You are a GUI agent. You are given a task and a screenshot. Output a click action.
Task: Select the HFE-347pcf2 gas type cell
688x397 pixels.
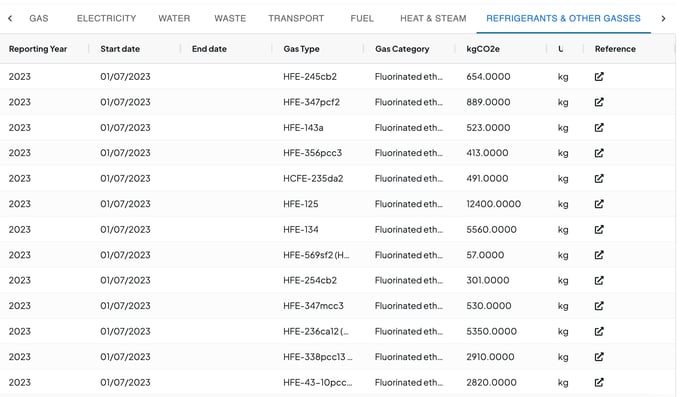(311, 102)
